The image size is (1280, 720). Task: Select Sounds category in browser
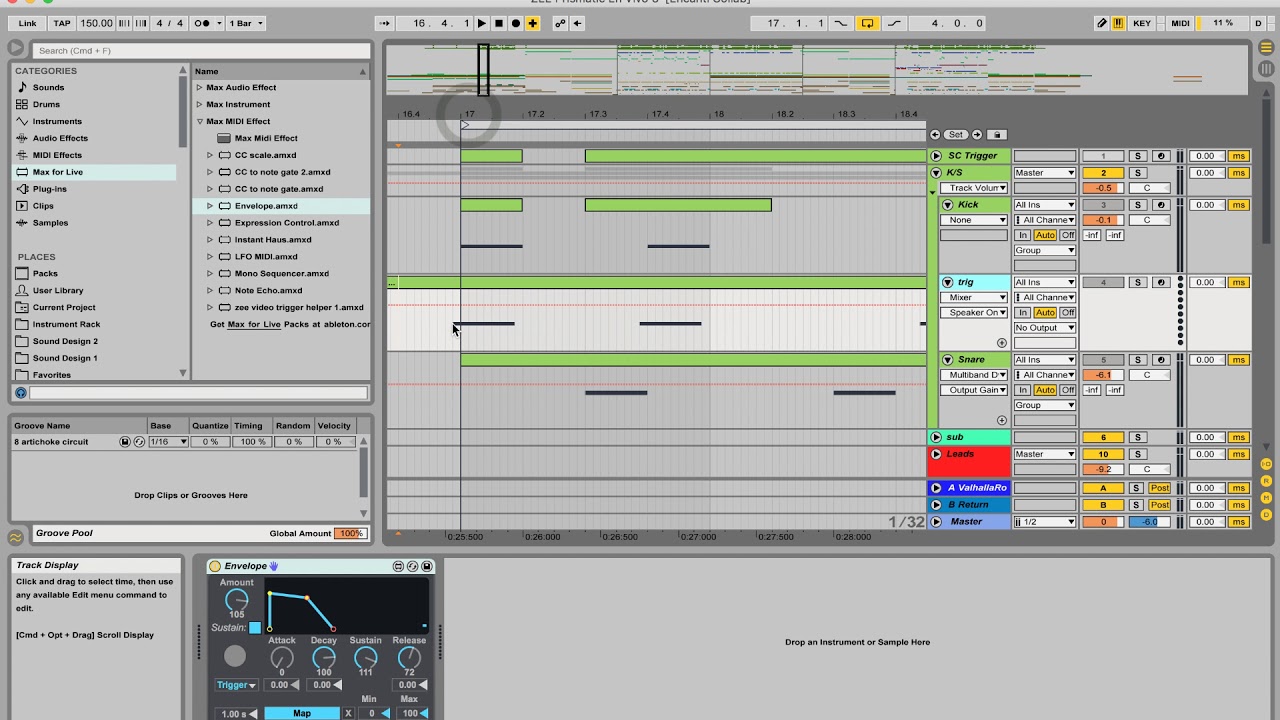click(48, 87)
